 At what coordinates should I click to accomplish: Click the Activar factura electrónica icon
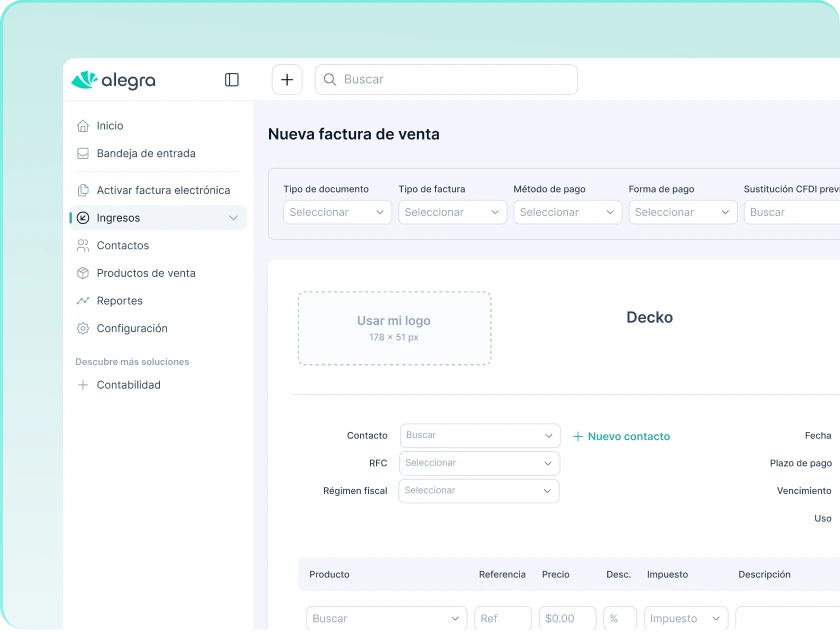pyautogui.click(x=83, y=190)
